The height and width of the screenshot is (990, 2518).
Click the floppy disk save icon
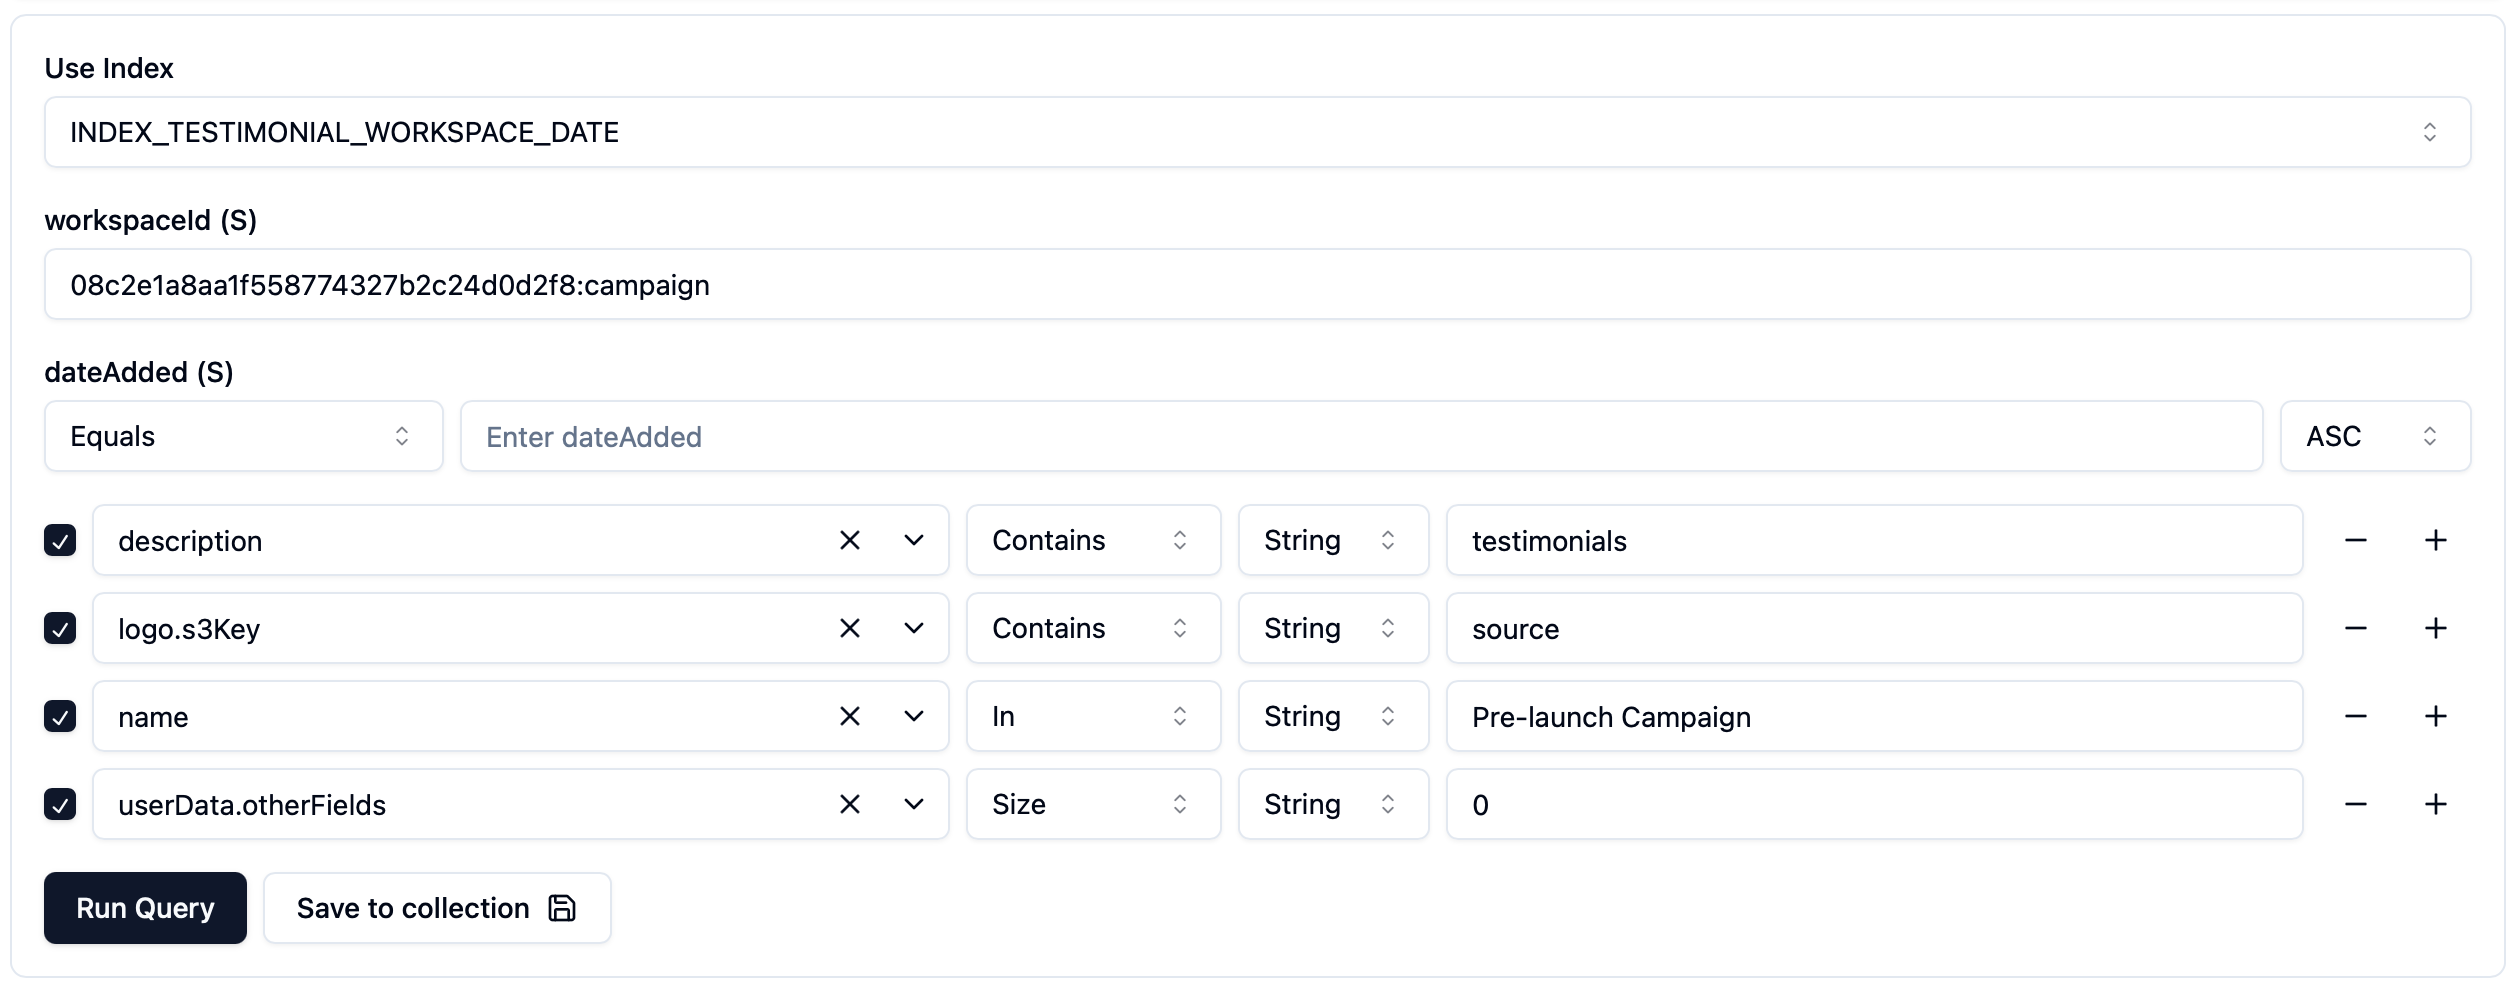(561, 908)
